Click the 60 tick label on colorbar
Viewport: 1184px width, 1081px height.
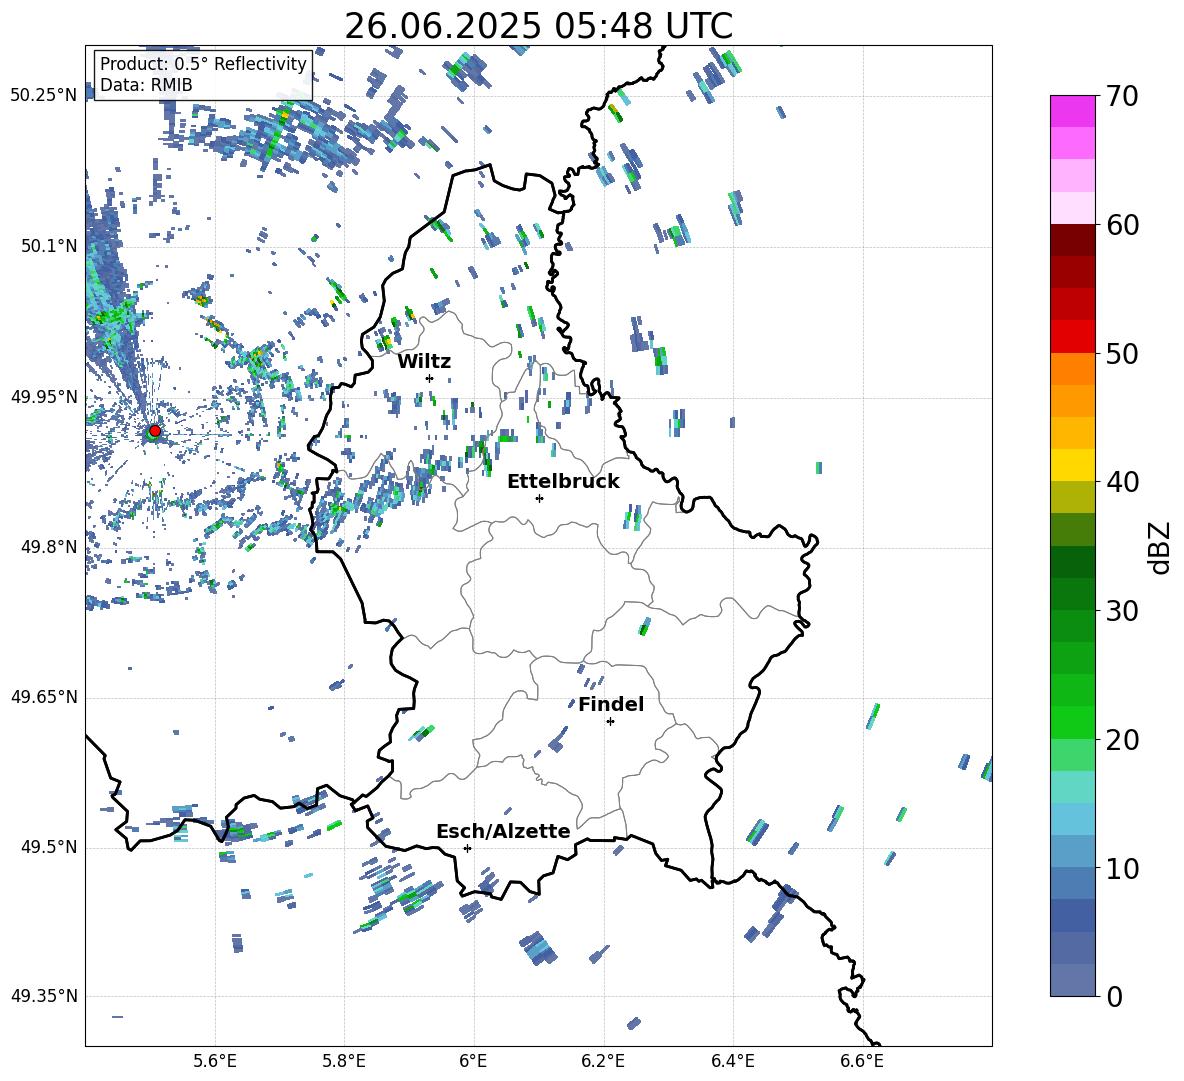(x=1121, y=225)
